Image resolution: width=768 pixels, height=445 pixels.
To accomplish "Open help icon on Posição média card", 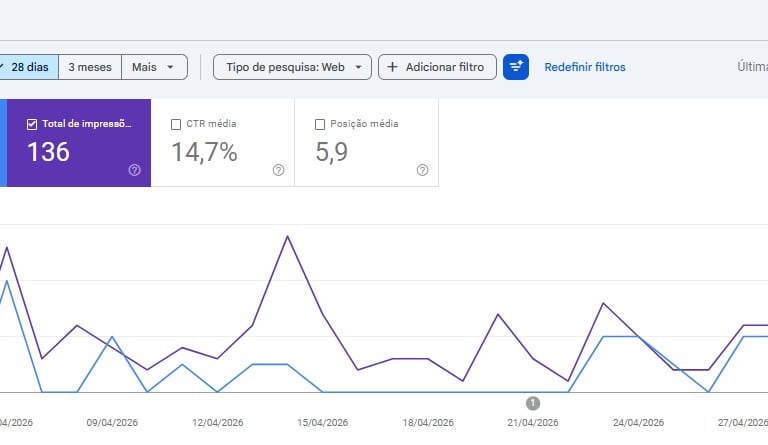I will (422, 170).
